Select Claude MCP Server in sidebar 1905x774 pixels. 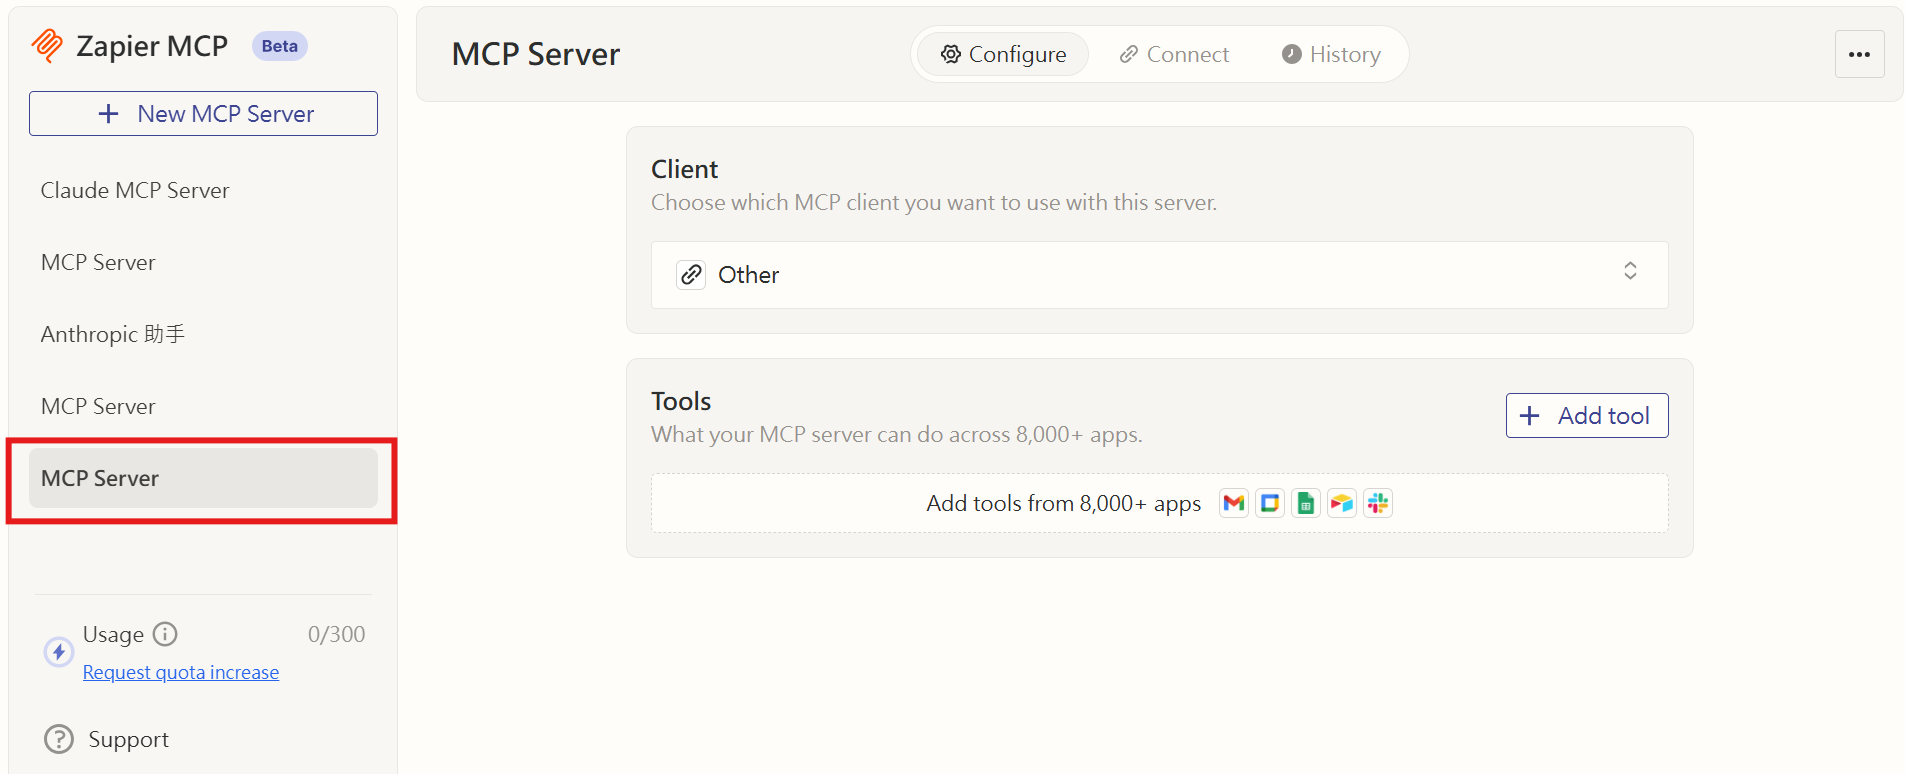point(135,190)
